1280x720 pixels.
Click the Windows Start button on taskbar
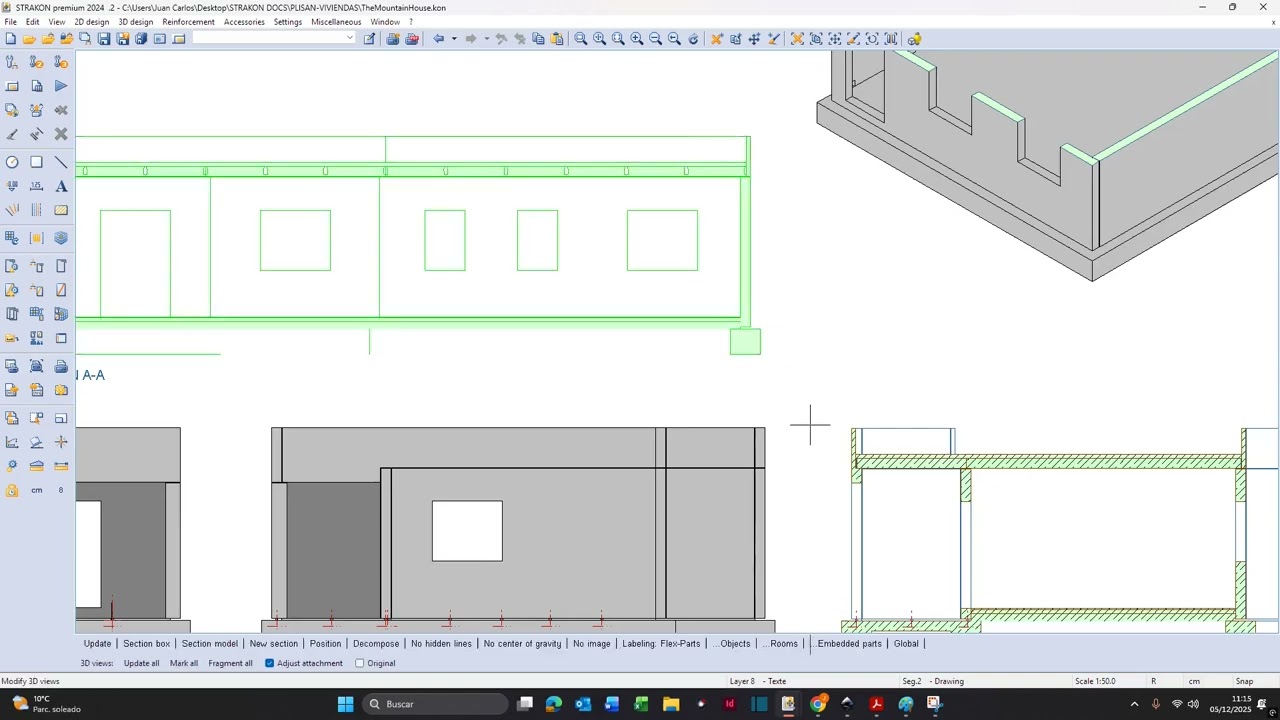[x=345, y=704]
